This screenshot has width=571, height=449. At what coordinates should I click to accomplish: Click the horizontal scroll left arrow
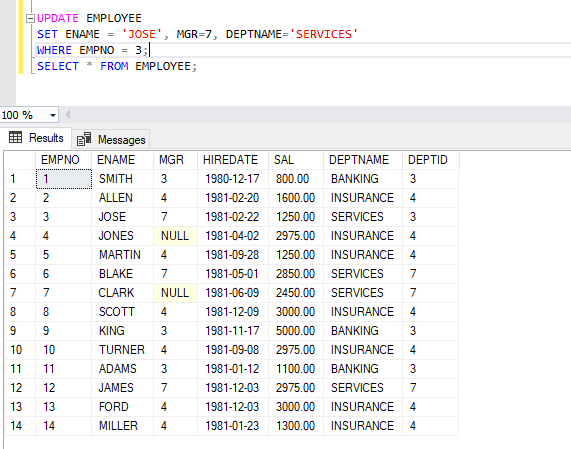[x=67, y=115]
